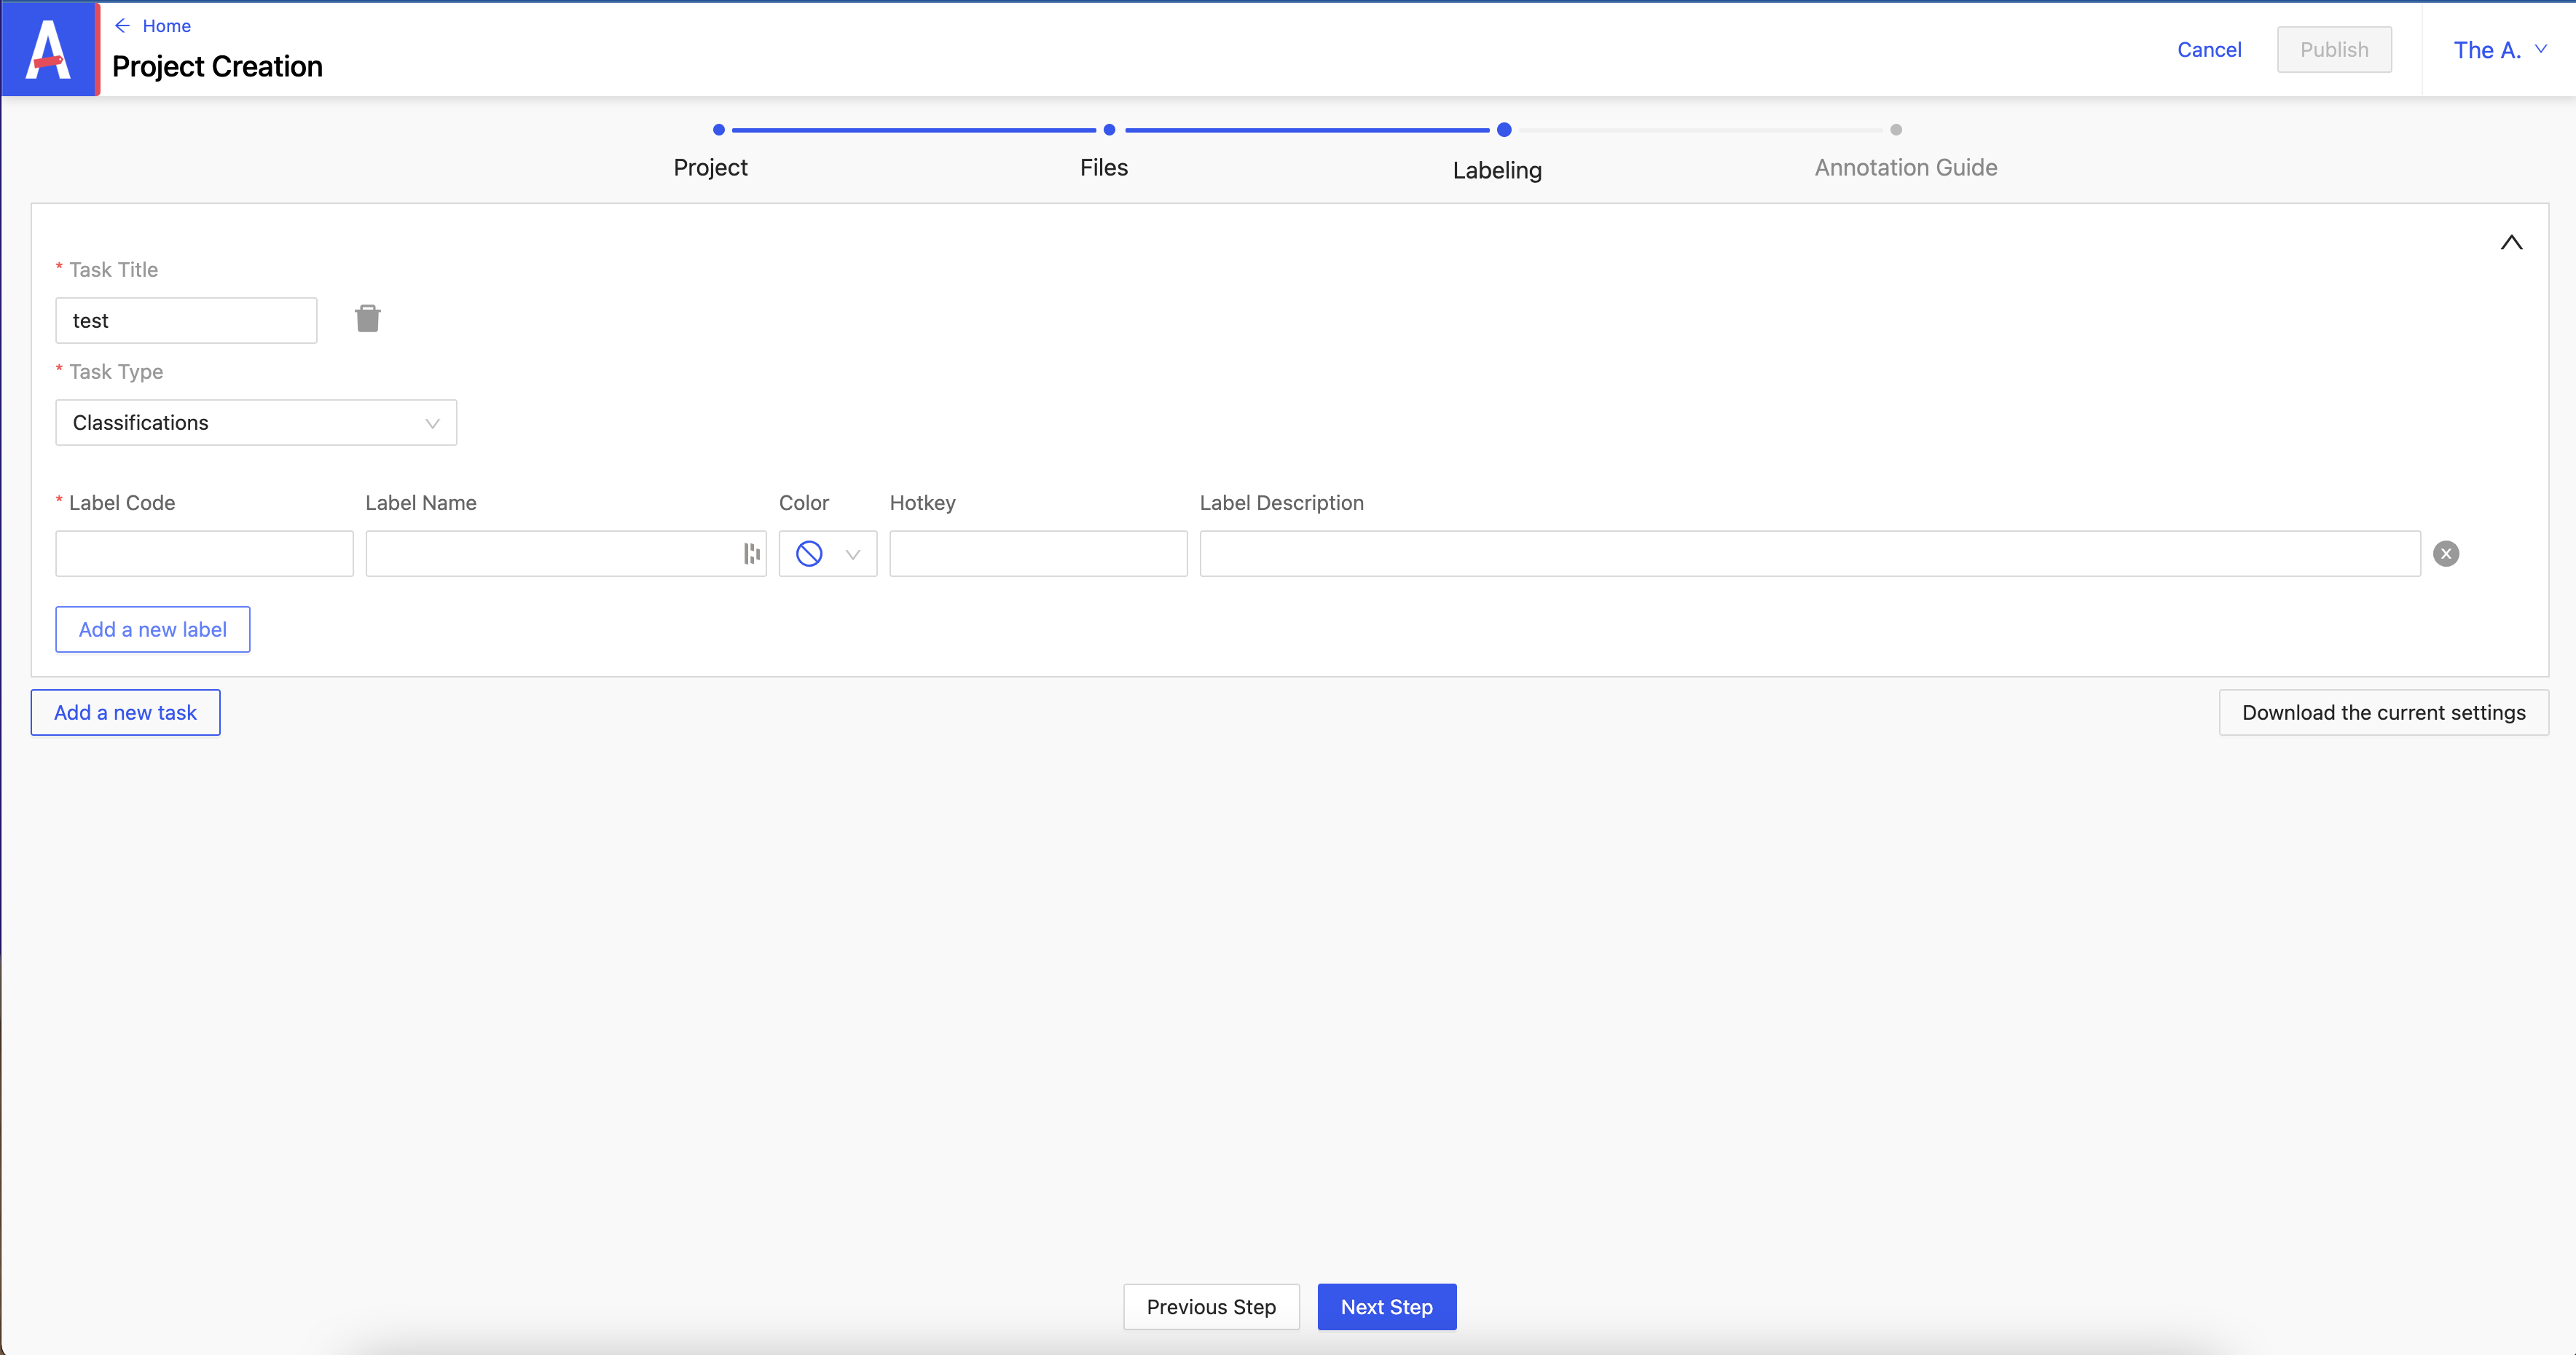Click the Project Creation heading
The image size is (2576, 1355).
(x=217, y=67)
